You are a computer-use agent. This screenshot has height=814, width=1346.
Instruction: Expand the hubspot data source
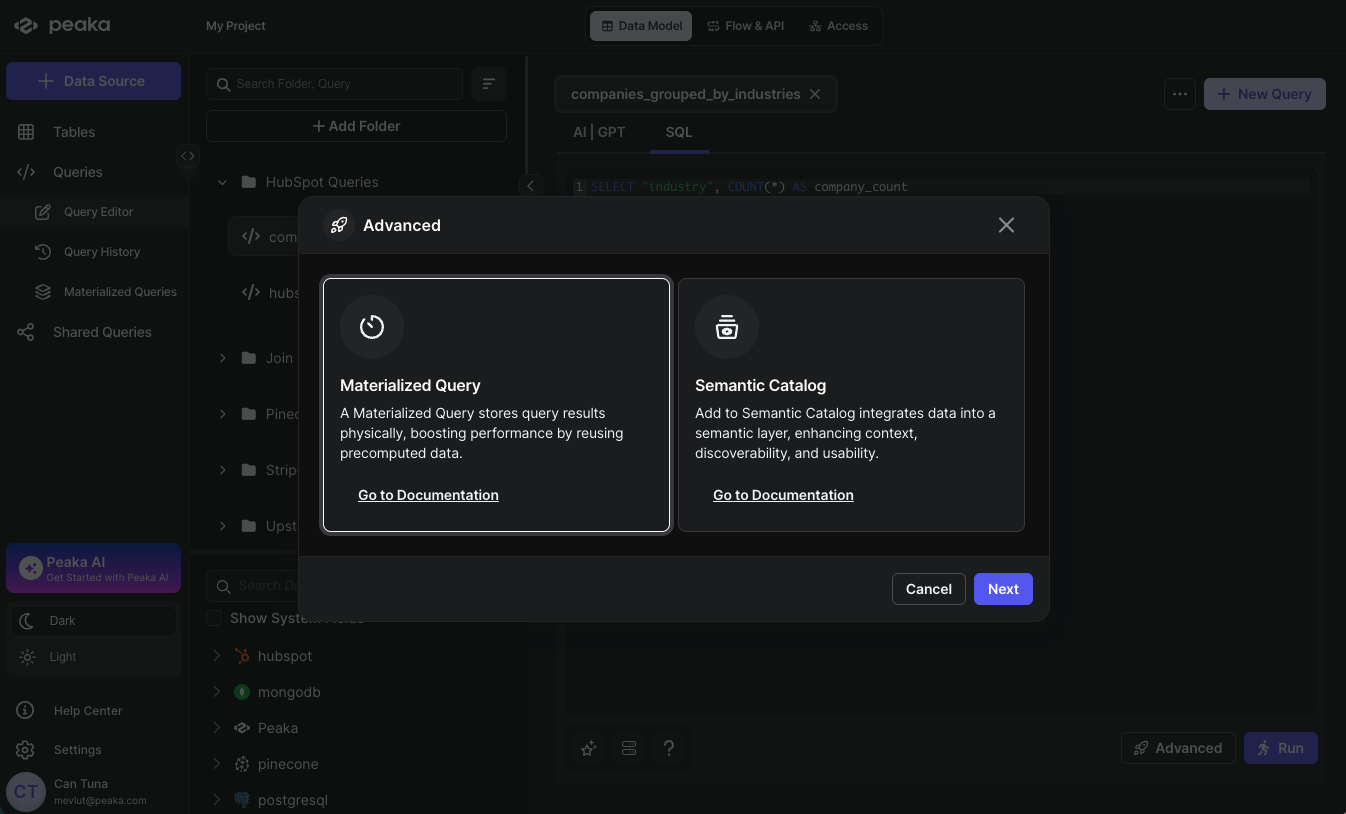pos(217,656)
